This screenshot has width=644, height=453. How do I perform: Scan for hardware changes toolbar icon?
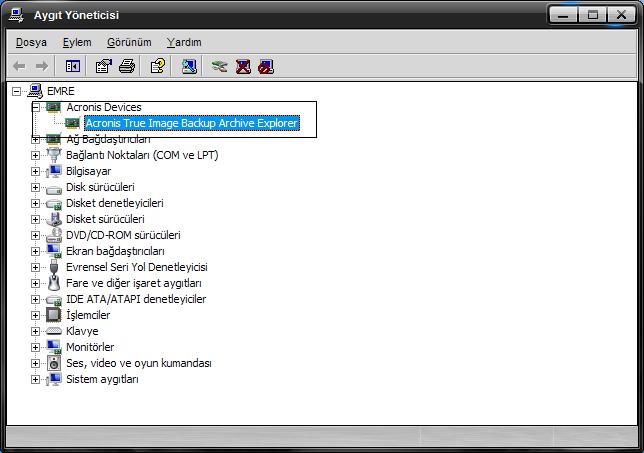[189, 66]
